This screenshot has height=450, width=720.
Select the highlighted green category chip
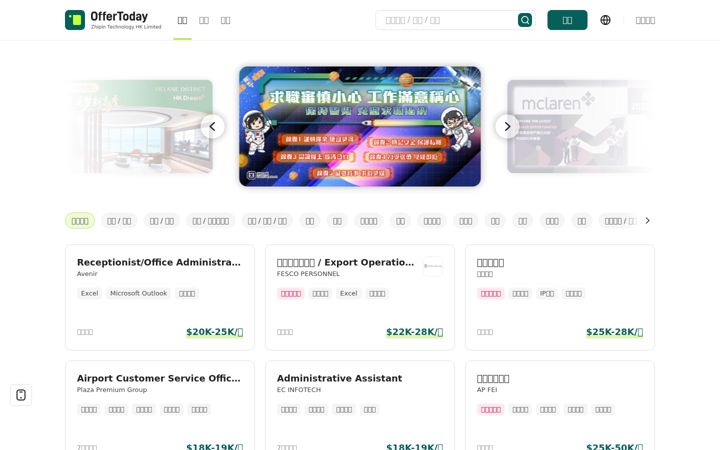[80, 221]
